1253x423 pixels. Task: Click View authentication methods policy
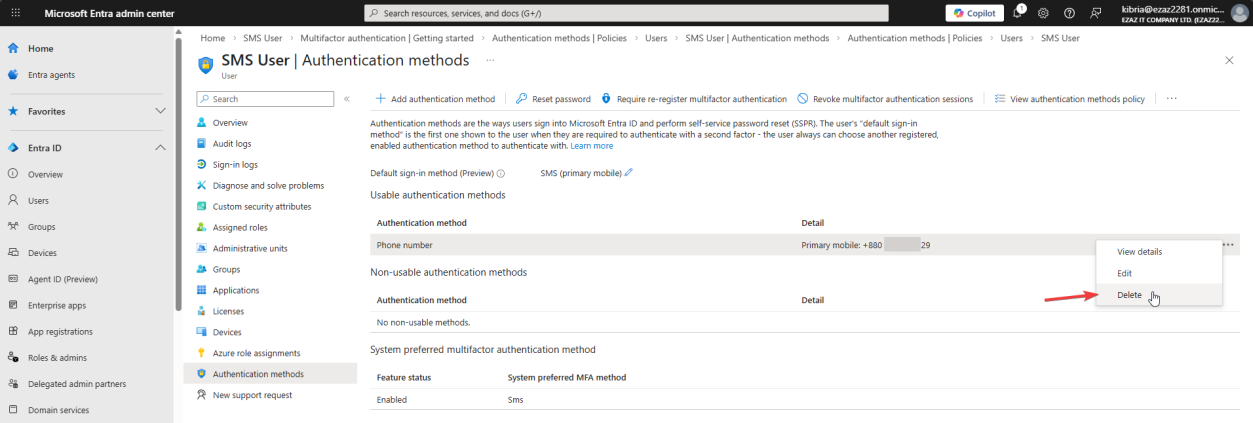[x=1070, y=99]
